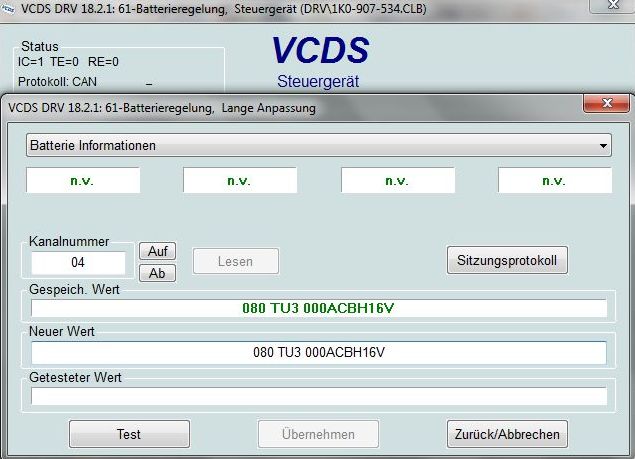Click the greyed-out Lesen button

(236, 261)
